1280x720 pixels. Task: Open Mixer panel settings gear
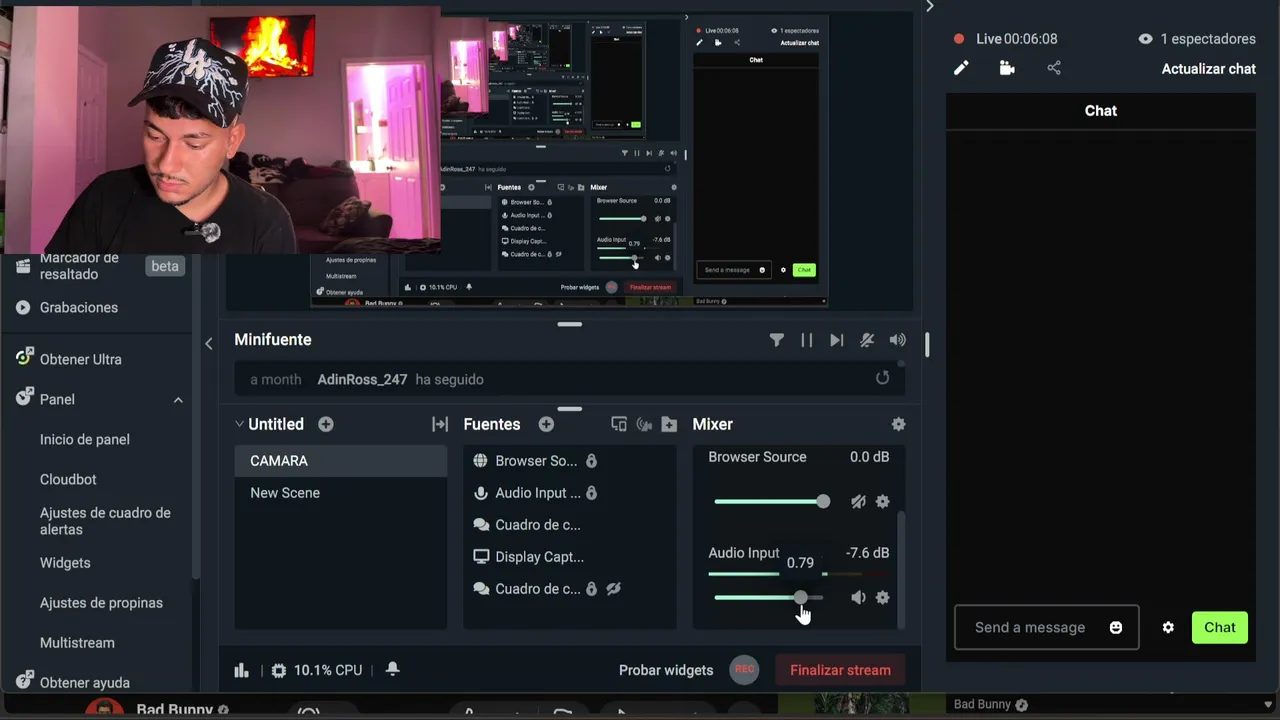tap(899, 424)
